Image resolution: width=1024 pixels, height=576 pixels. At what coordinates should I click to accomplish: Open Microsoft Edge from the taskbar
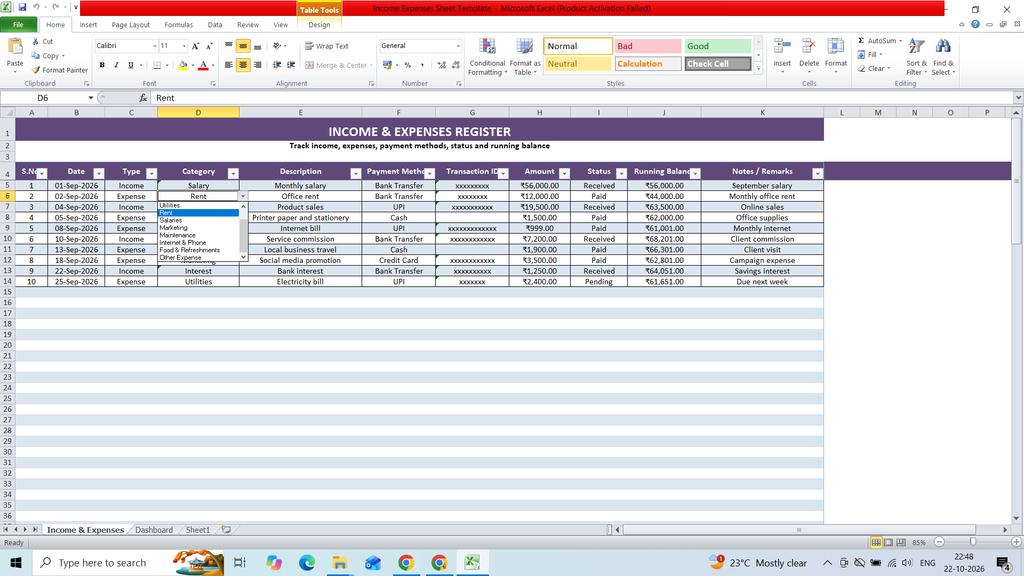point(306,562)
